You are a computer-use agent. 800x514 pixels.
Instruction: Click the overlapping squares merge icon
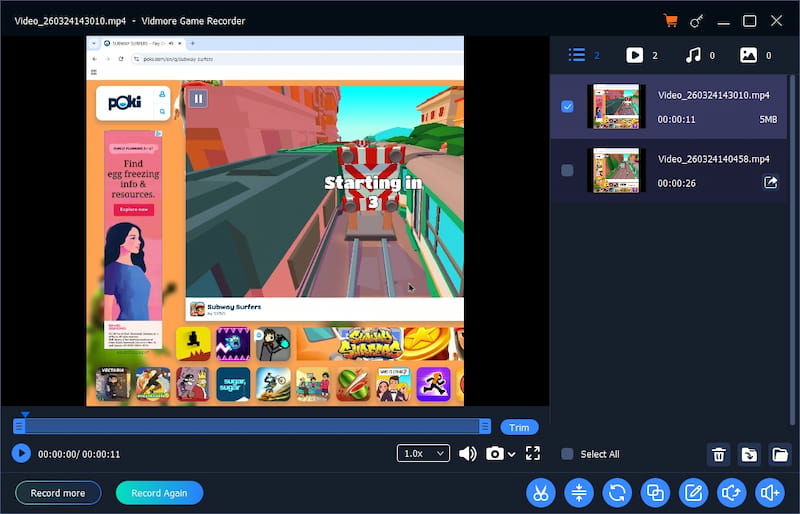point(655,492)
